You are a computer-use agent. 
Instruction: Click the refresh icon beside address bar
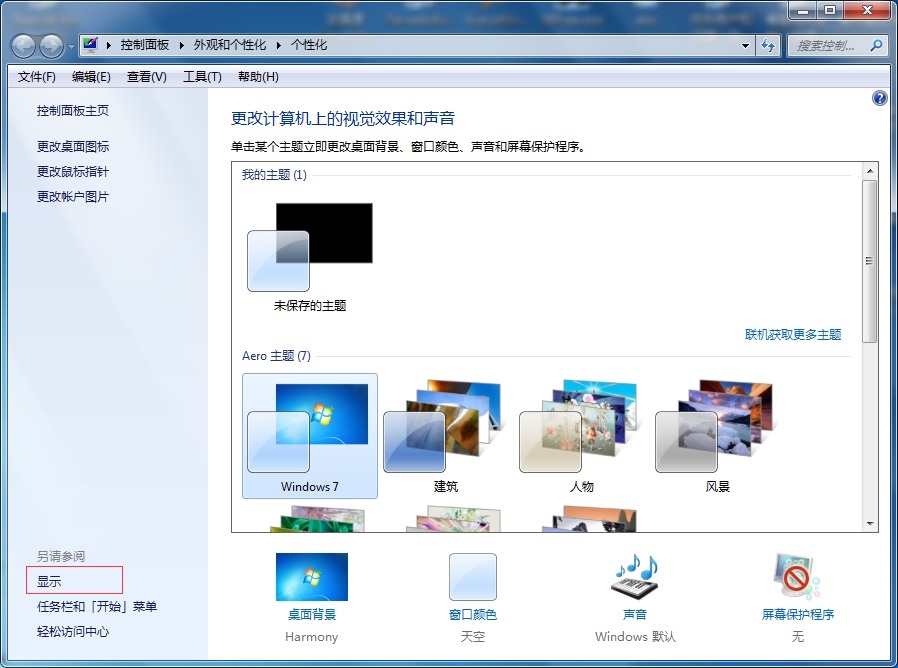coord(768,46)
